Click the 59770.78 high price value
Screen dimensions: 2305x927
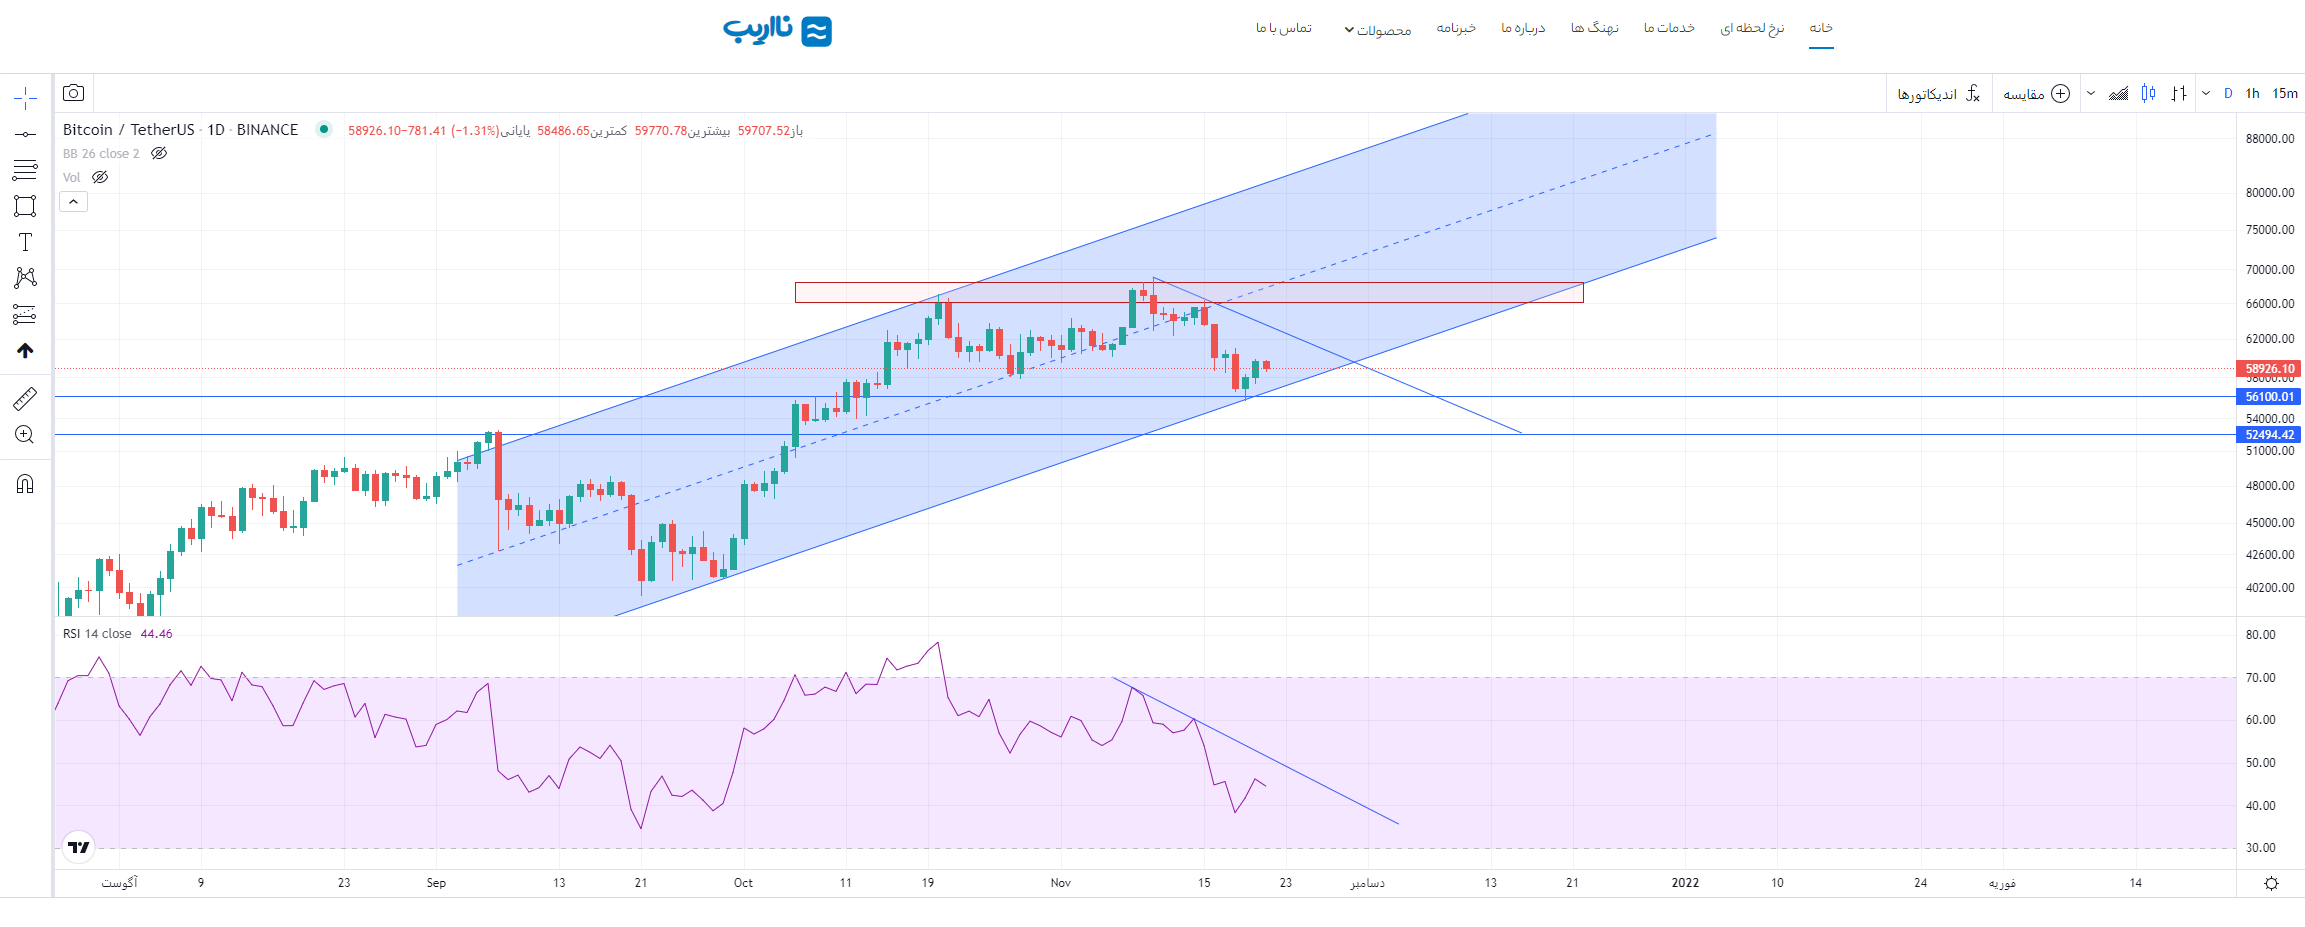661,130
